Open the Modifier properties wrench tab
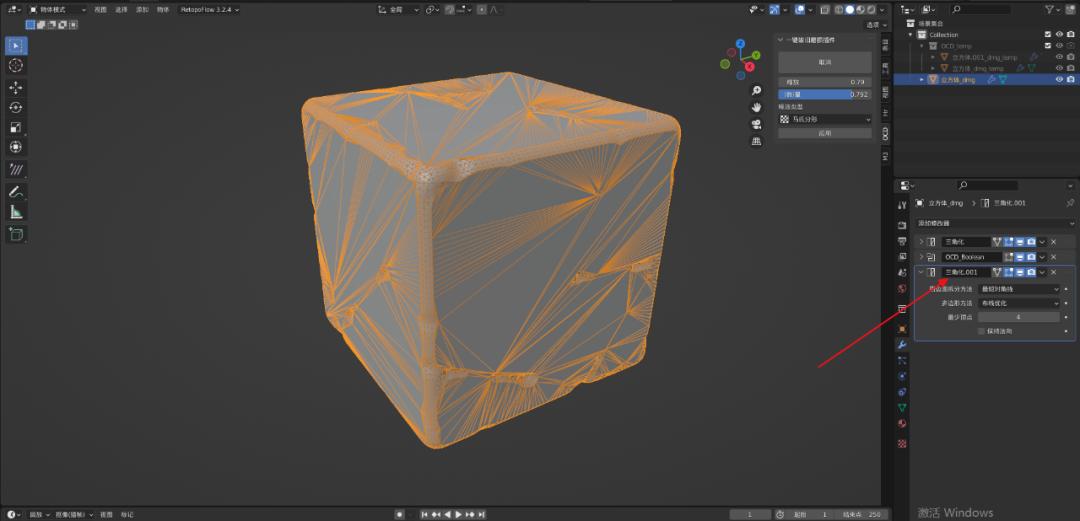 [x=902, y=345]
